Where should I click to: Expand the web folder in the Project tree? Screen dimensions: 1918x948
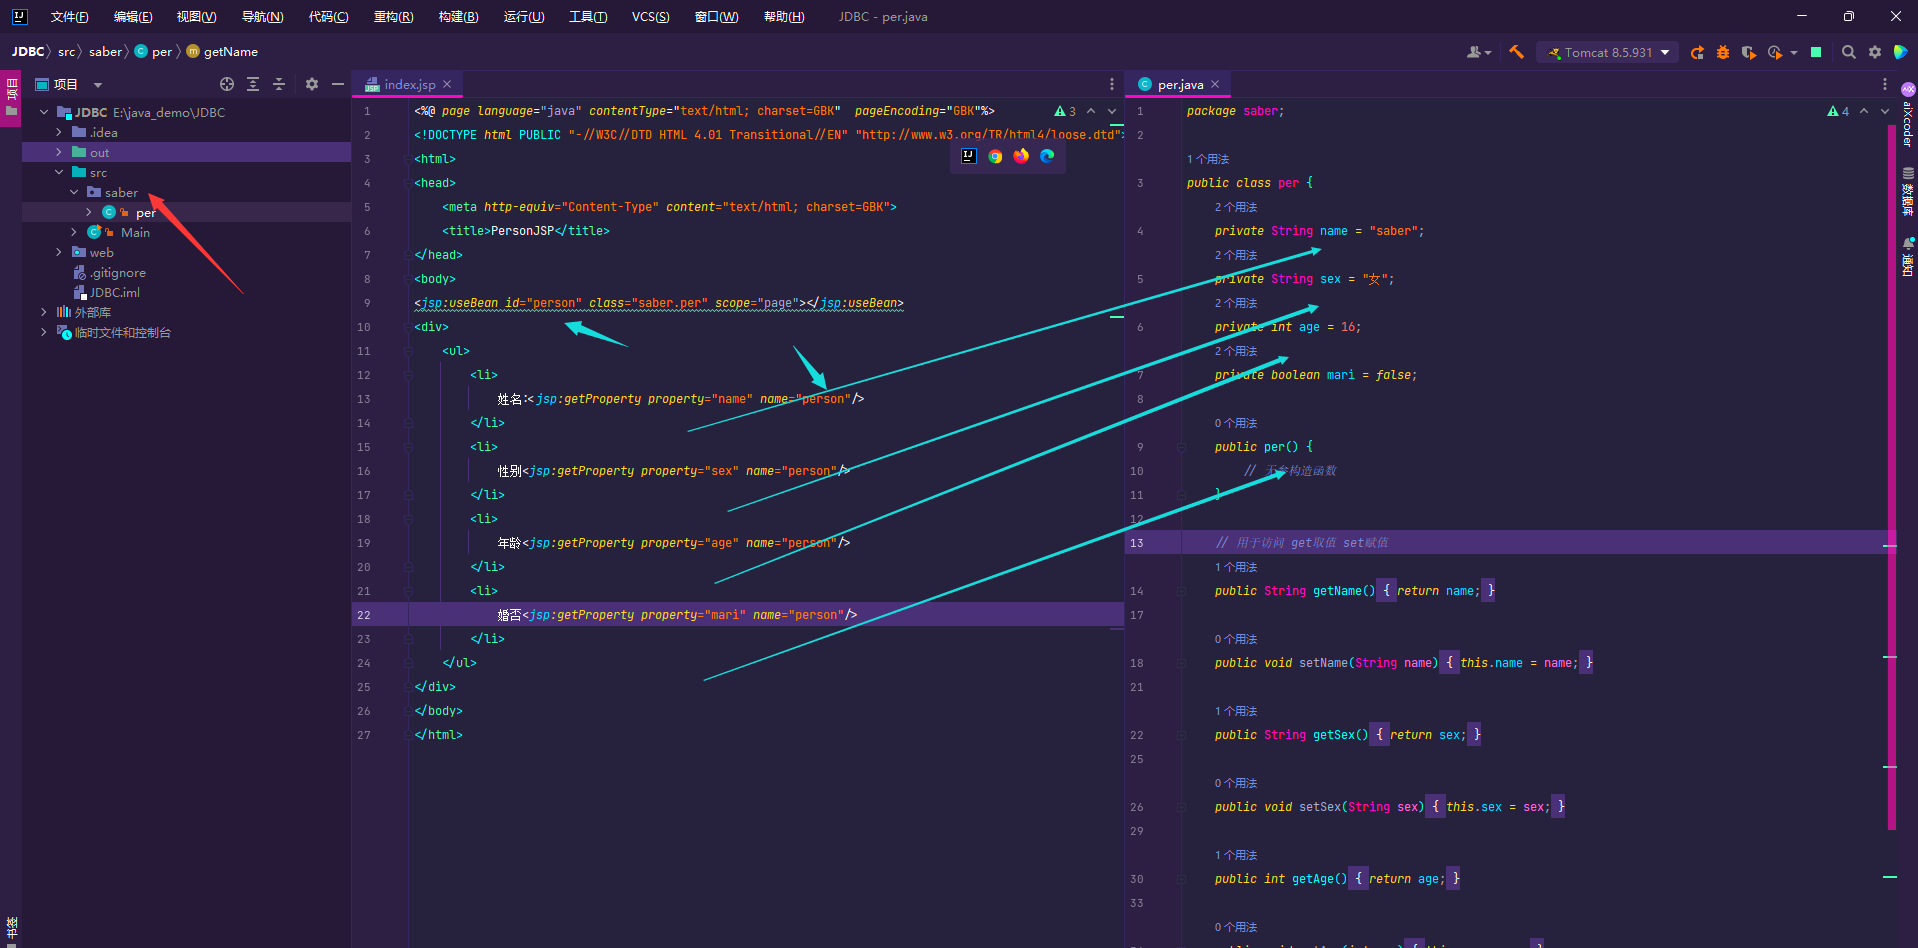(x=59, y=252)
